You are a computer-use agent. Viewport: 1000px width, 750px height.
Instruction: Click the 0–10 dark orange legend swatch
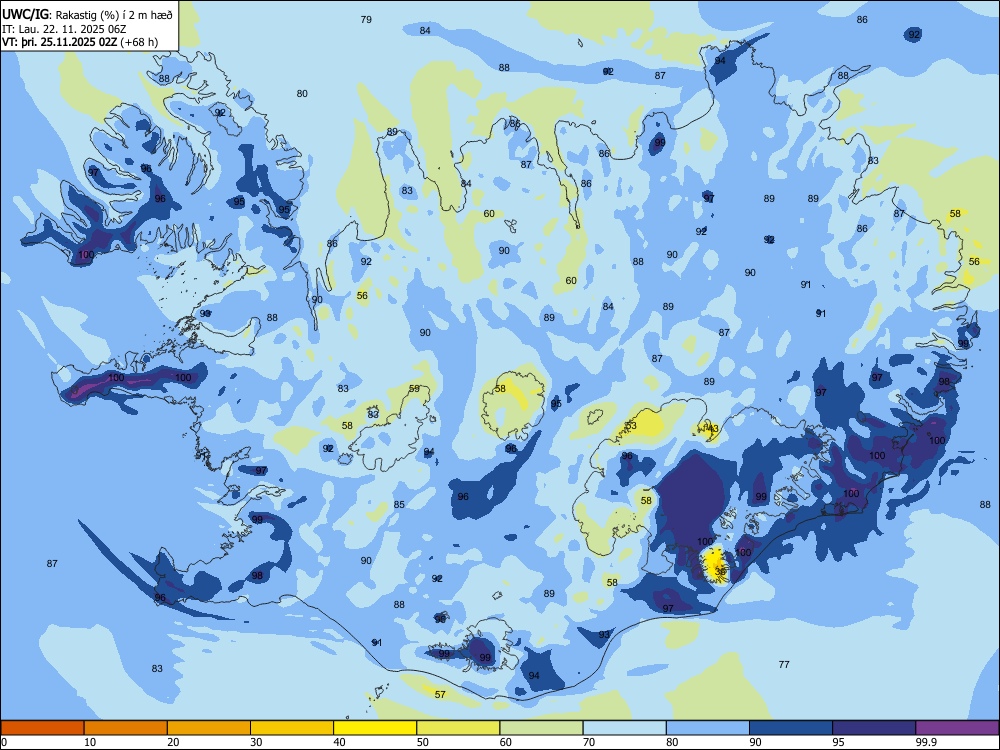pos(42,728)
